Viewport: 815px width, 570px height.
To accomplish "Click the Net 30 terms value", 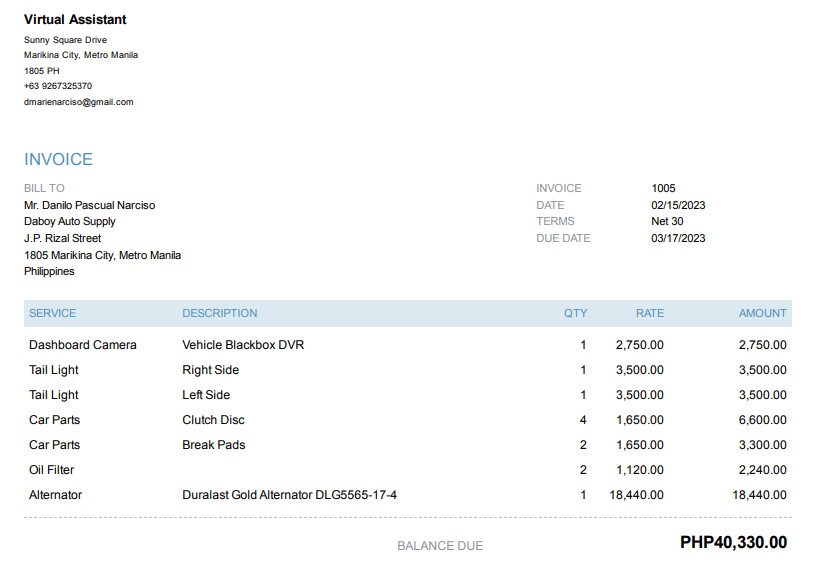I will pyautogui.click(x=667, y=221).
